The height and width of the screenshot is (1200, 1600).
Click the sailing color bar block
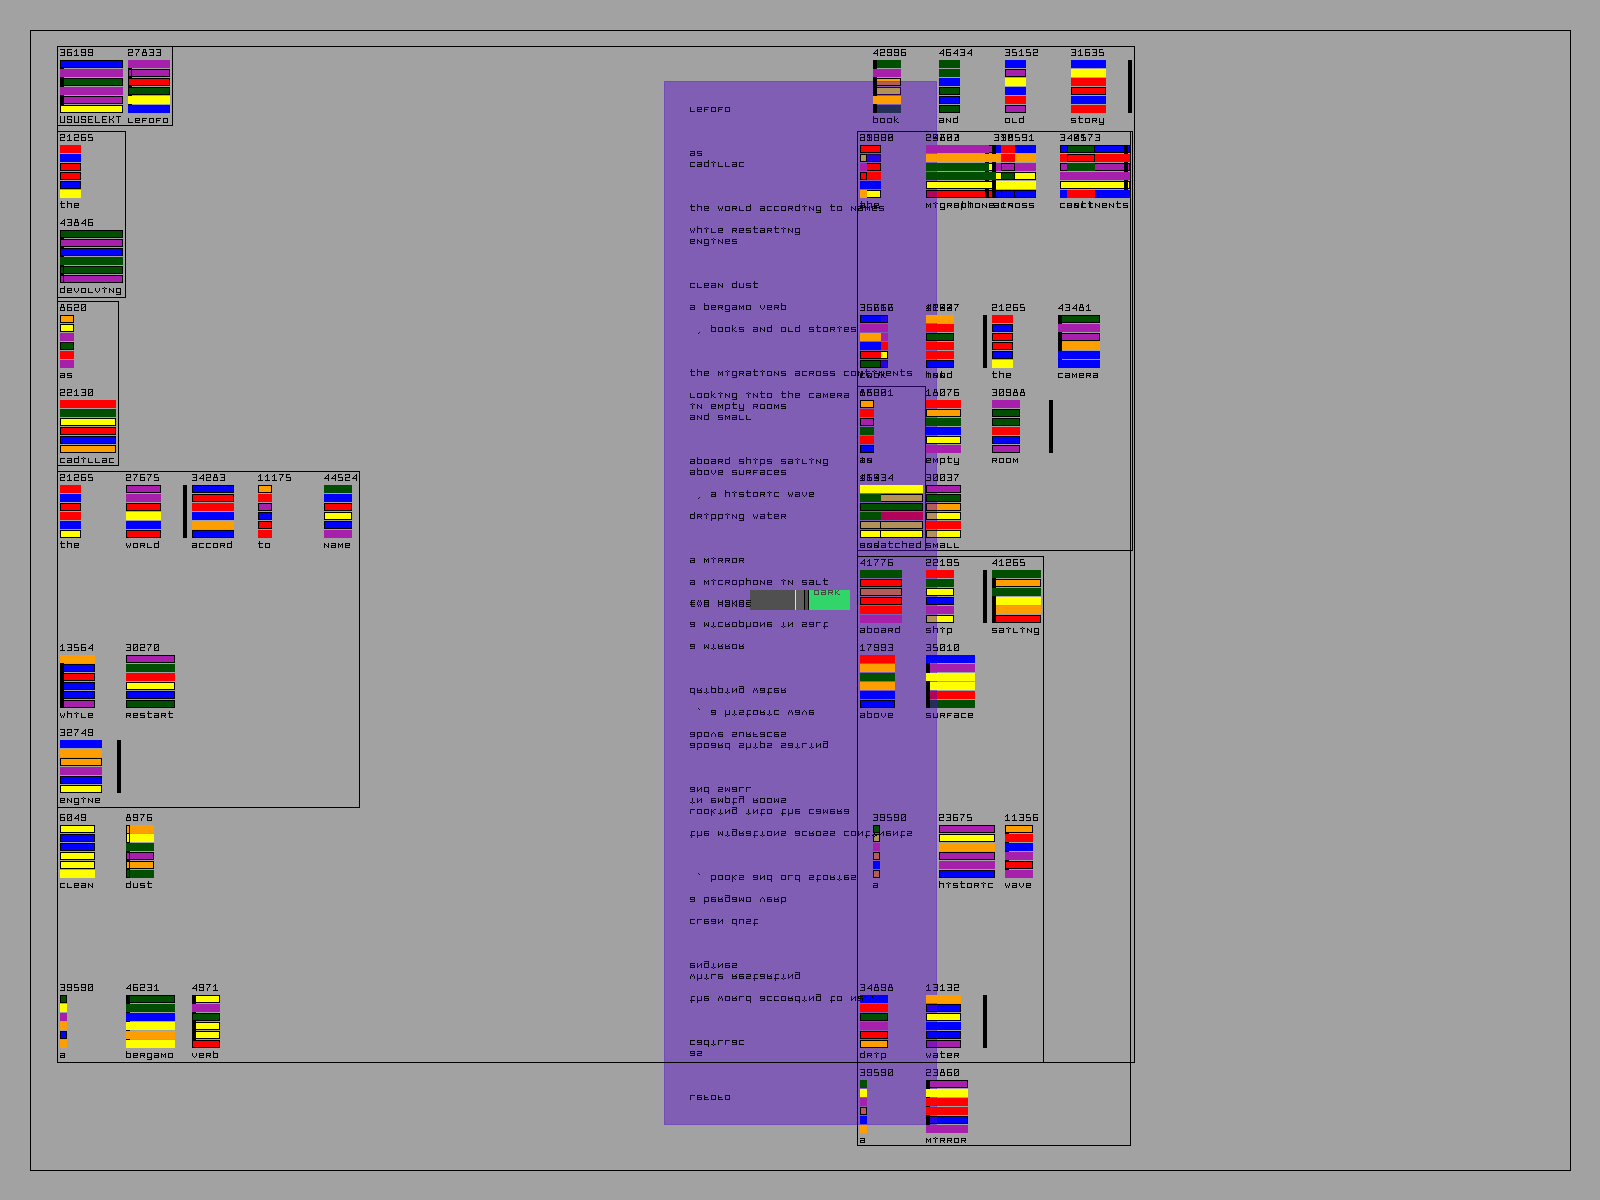1017,596
